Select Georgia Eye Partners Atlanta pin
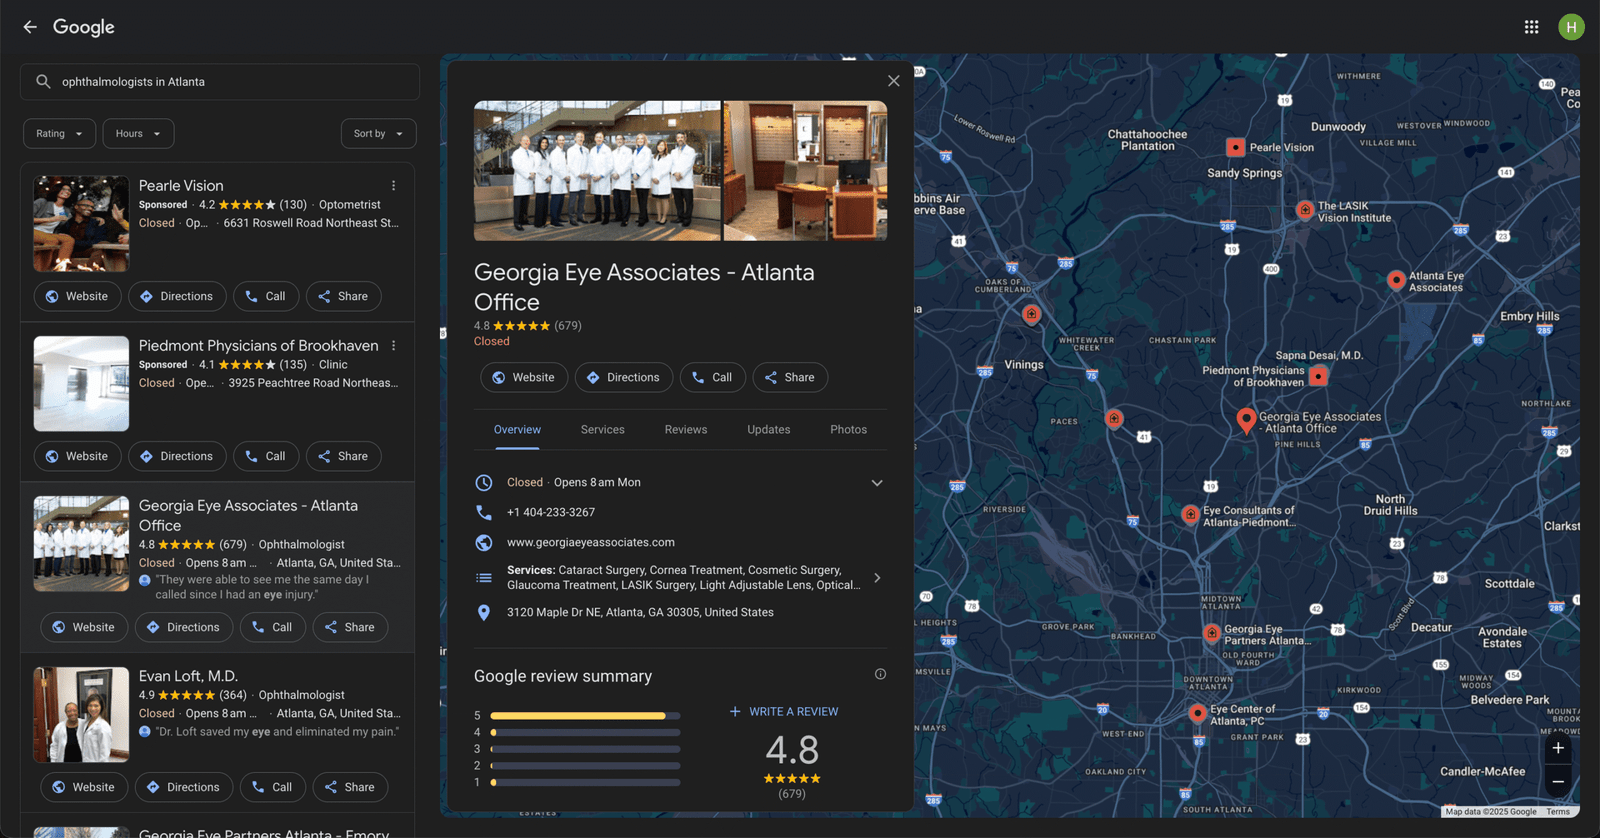The height and width of the screenshot is (838, 1600). click(1212, 633)
